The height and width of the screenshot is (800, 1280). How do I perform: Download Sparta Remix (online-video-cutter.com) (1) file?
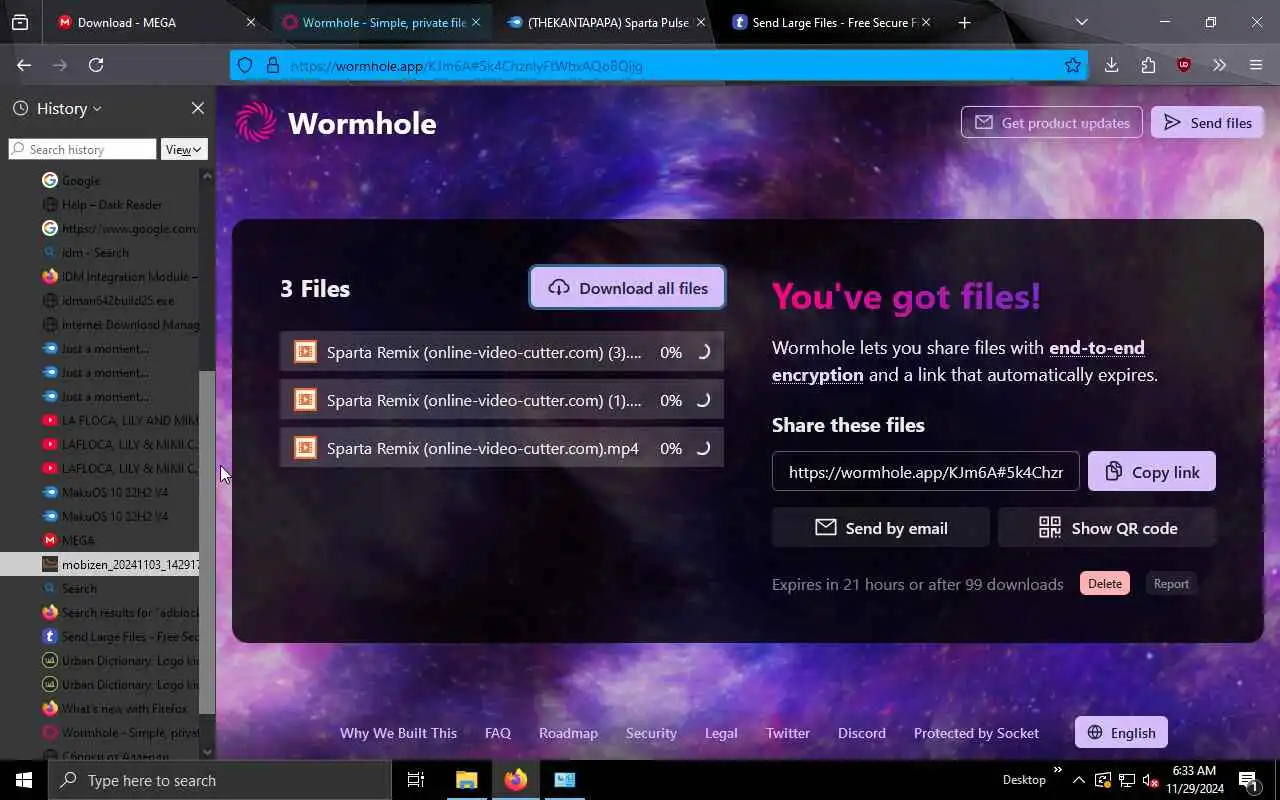(x=502, y=400)
